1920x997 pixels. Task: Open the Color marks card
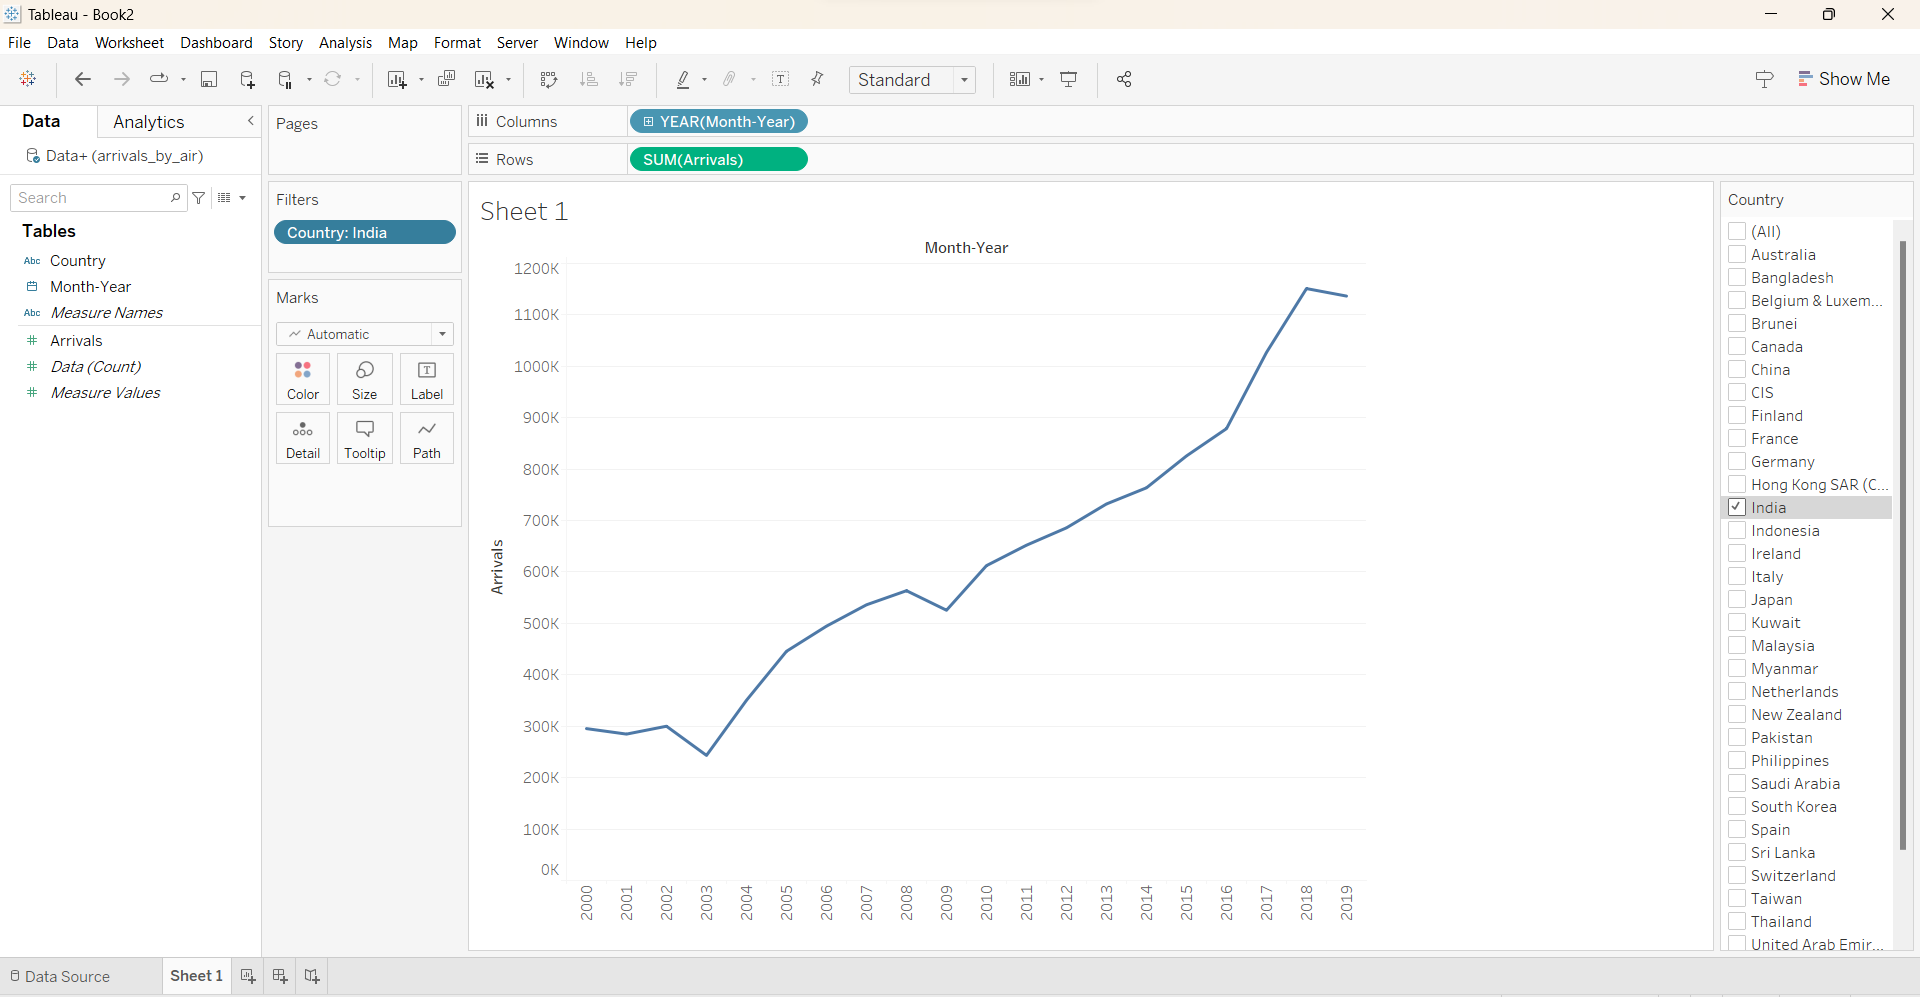click(x=303, y=380)
